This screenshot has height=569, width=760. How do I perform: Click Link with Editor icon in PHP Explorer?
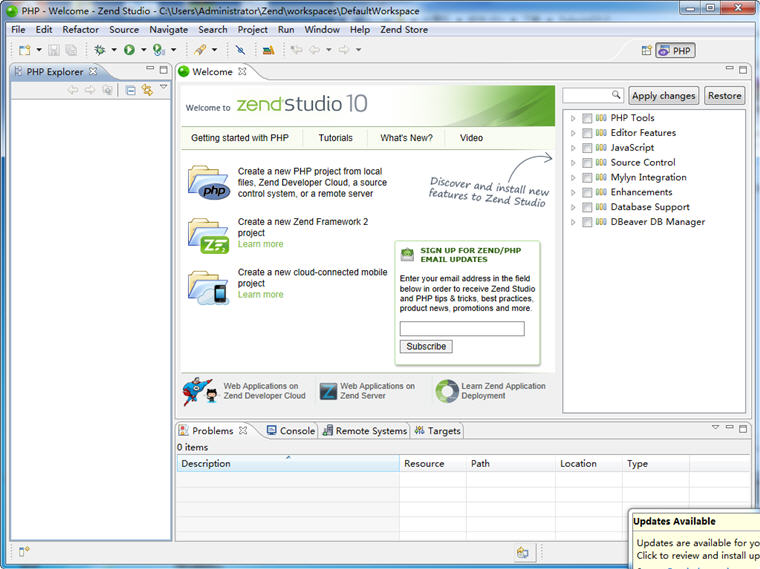[147, 90]
